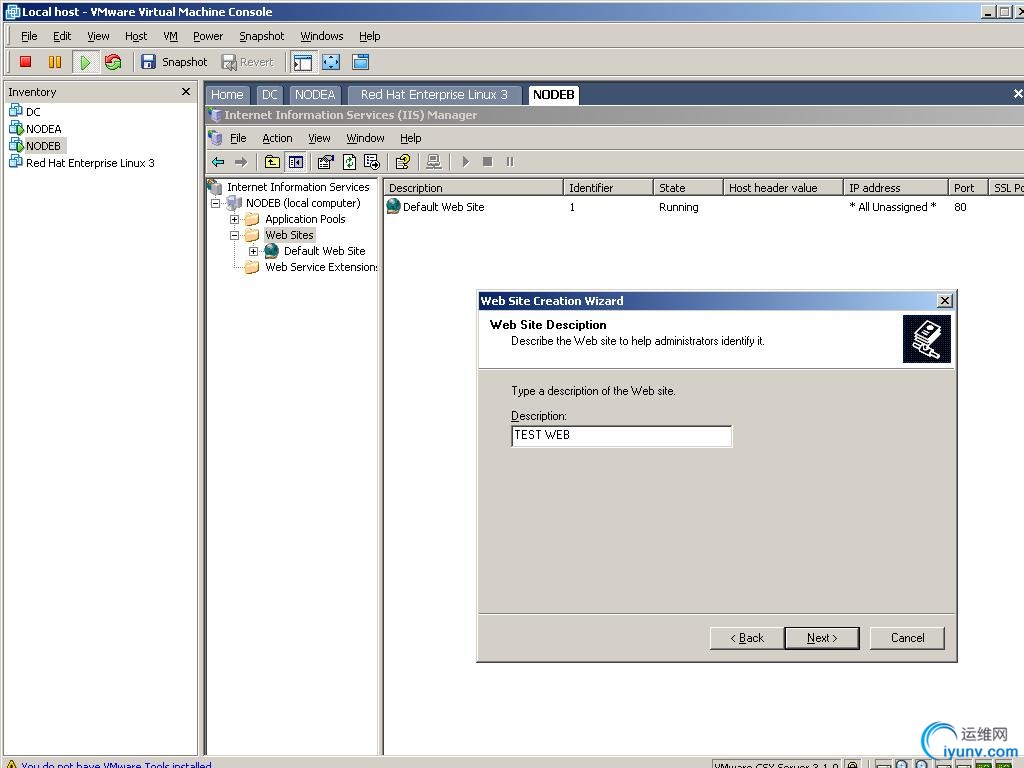The image size is (1024, 768).
Task: Click the red Power Off button
Action: pos(25,62)
